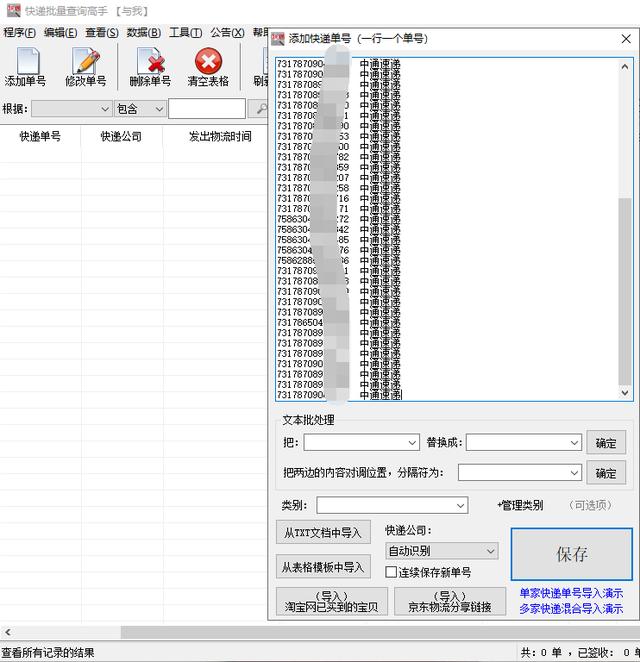Viewport: 640px width, 662px height.
Task: Open the 单家快递单号导入演示 link
Action: click(571, 593)
